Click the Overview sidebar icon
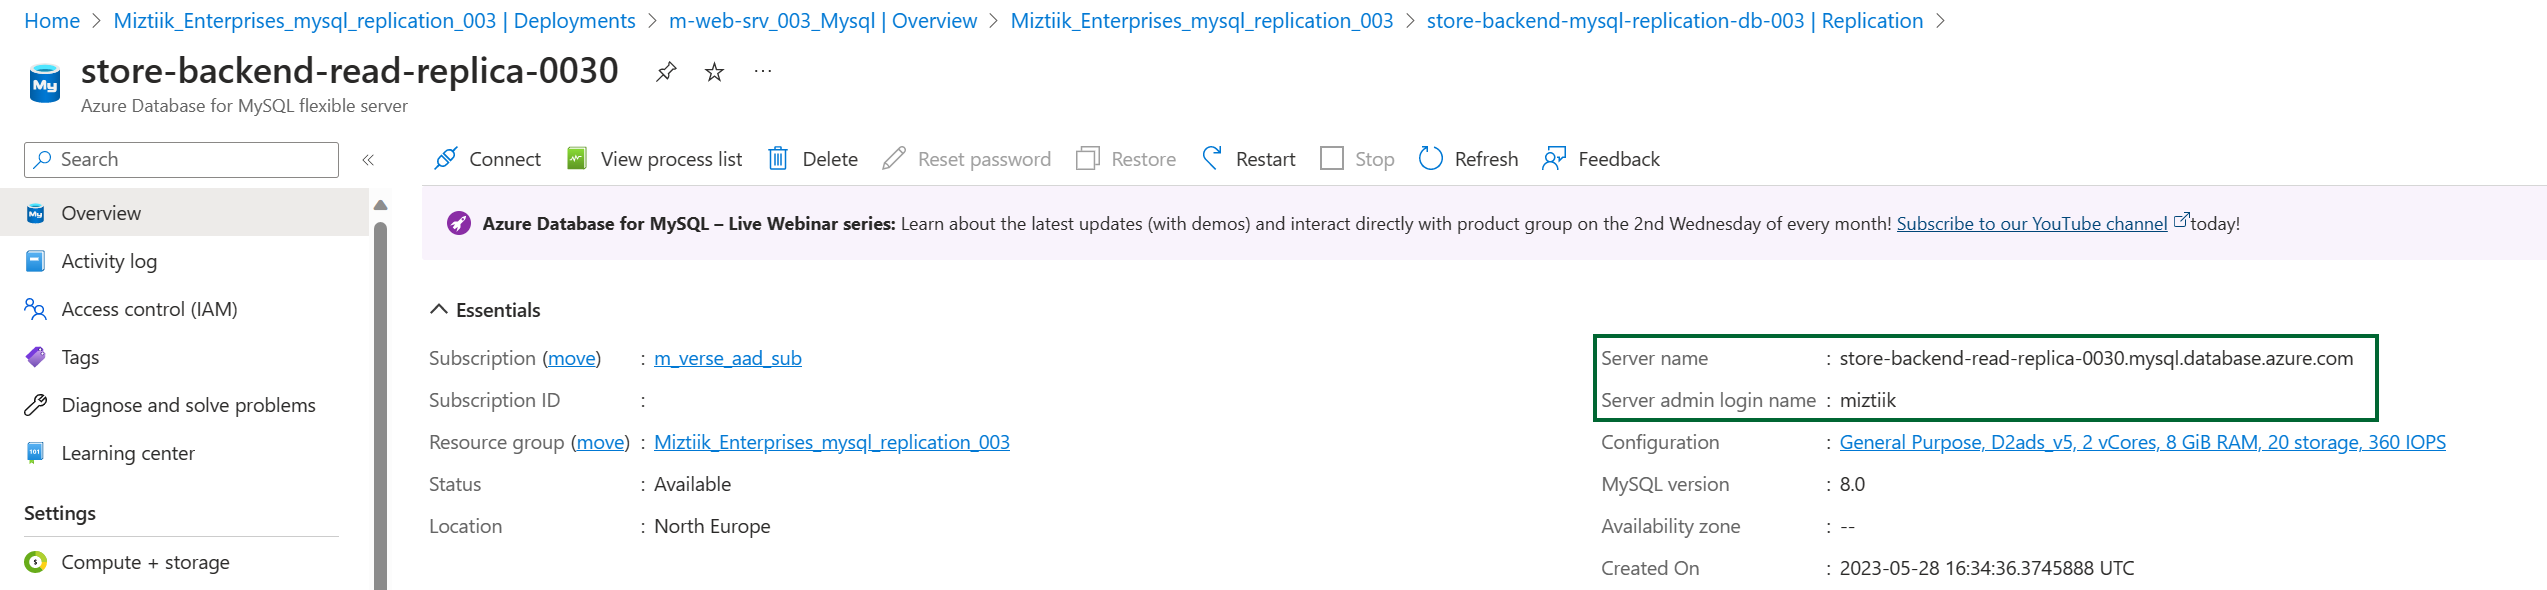Screen dimensions: 2547x590 click(36, 213)
